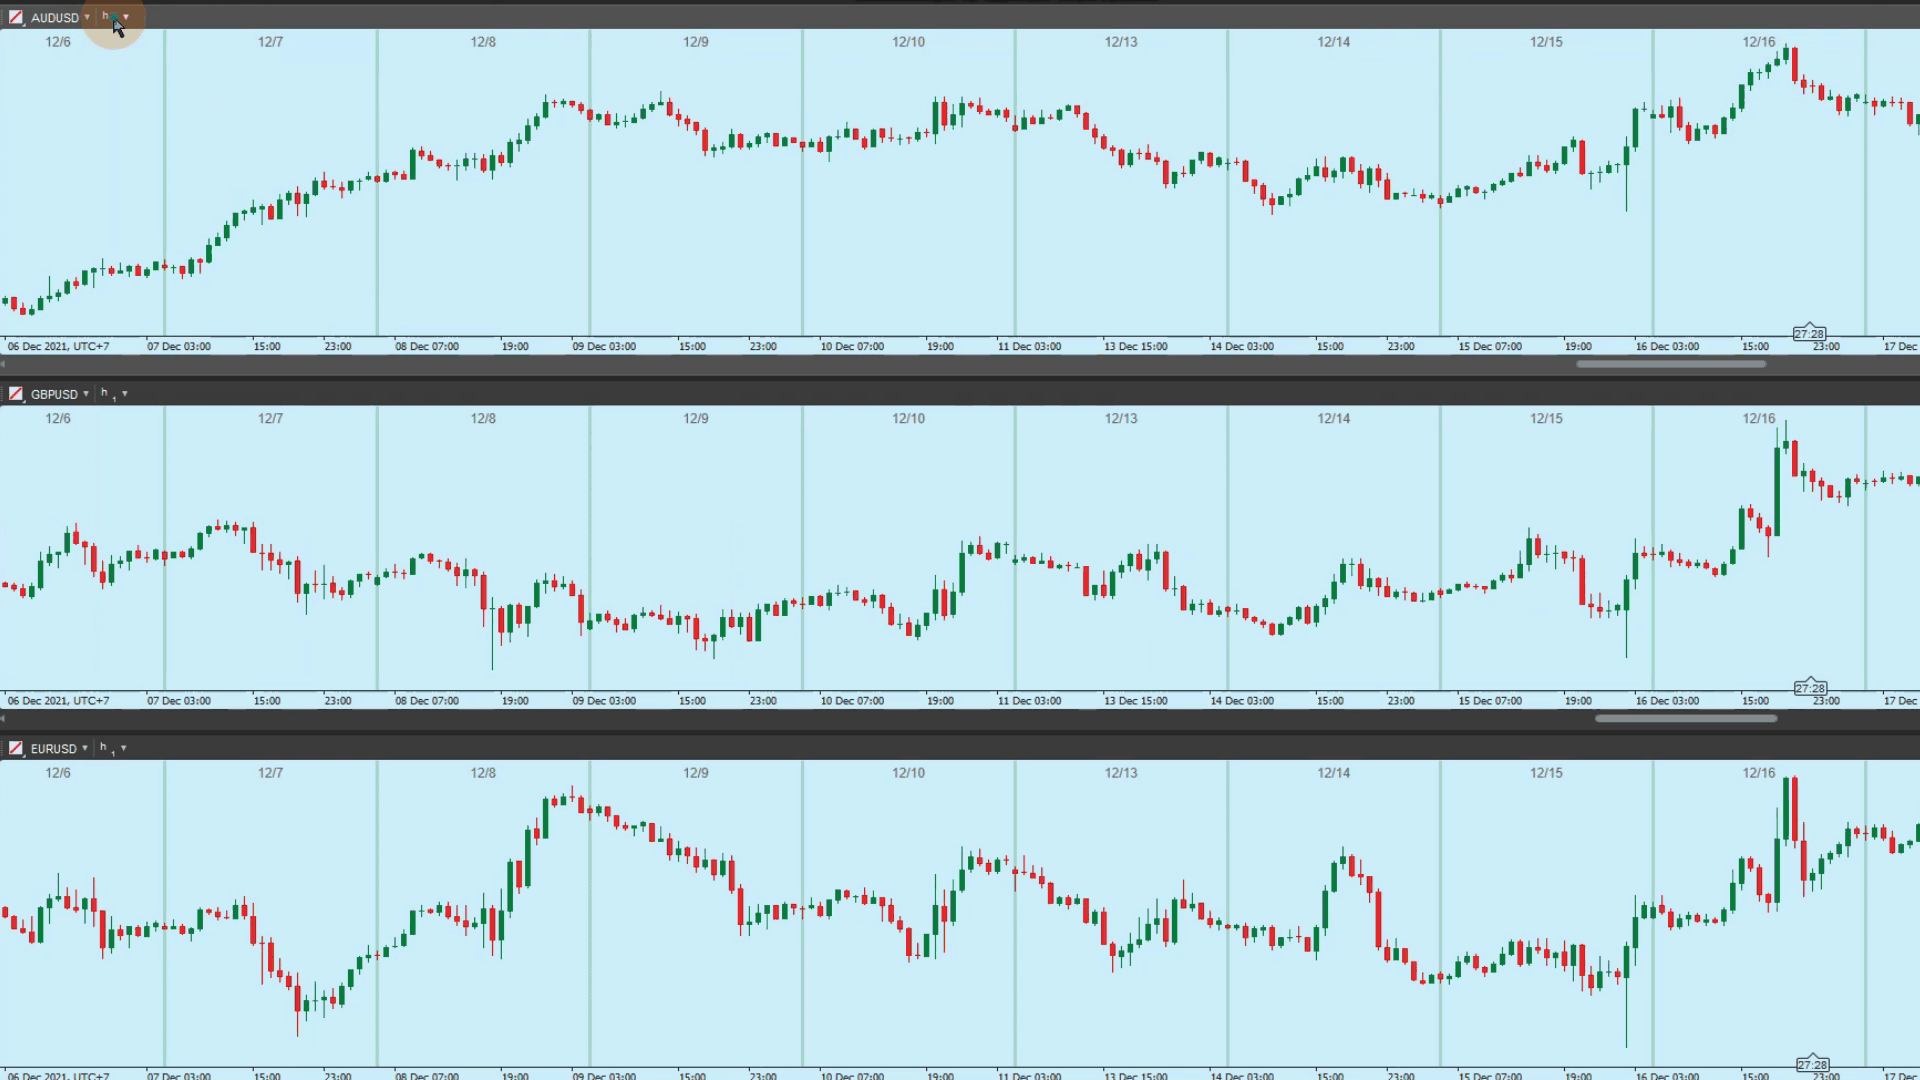Click the 12/13 date label in EURUSD chart

1120,773
